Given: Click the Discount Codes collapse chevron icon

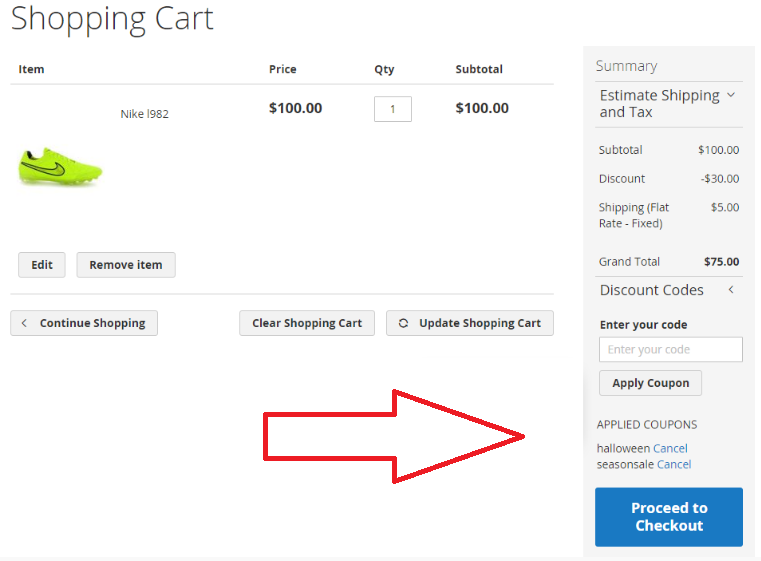Looking at the screenshot, I should [x=731, y=290].
